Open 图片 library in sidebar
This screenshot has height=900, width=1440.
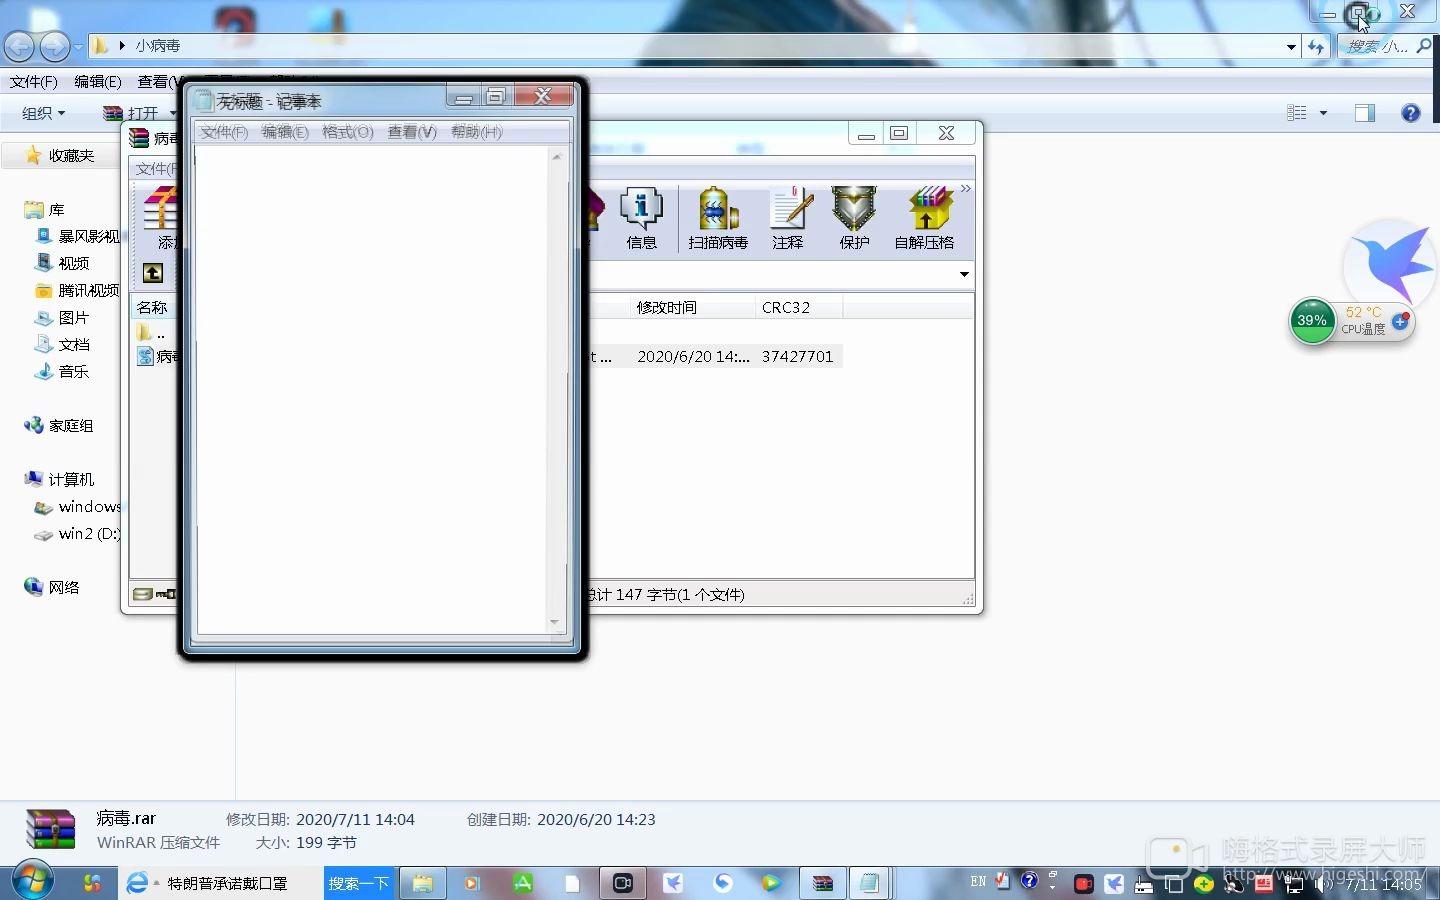tap(63, 317)
